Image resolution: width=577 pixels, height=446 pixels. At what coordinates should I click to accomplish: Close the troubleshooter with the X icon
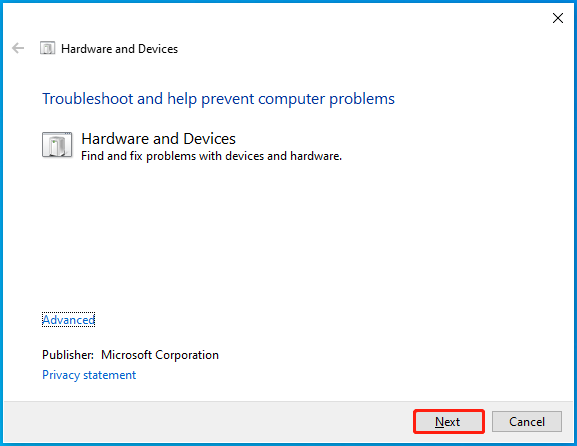(x=558, y=18)
